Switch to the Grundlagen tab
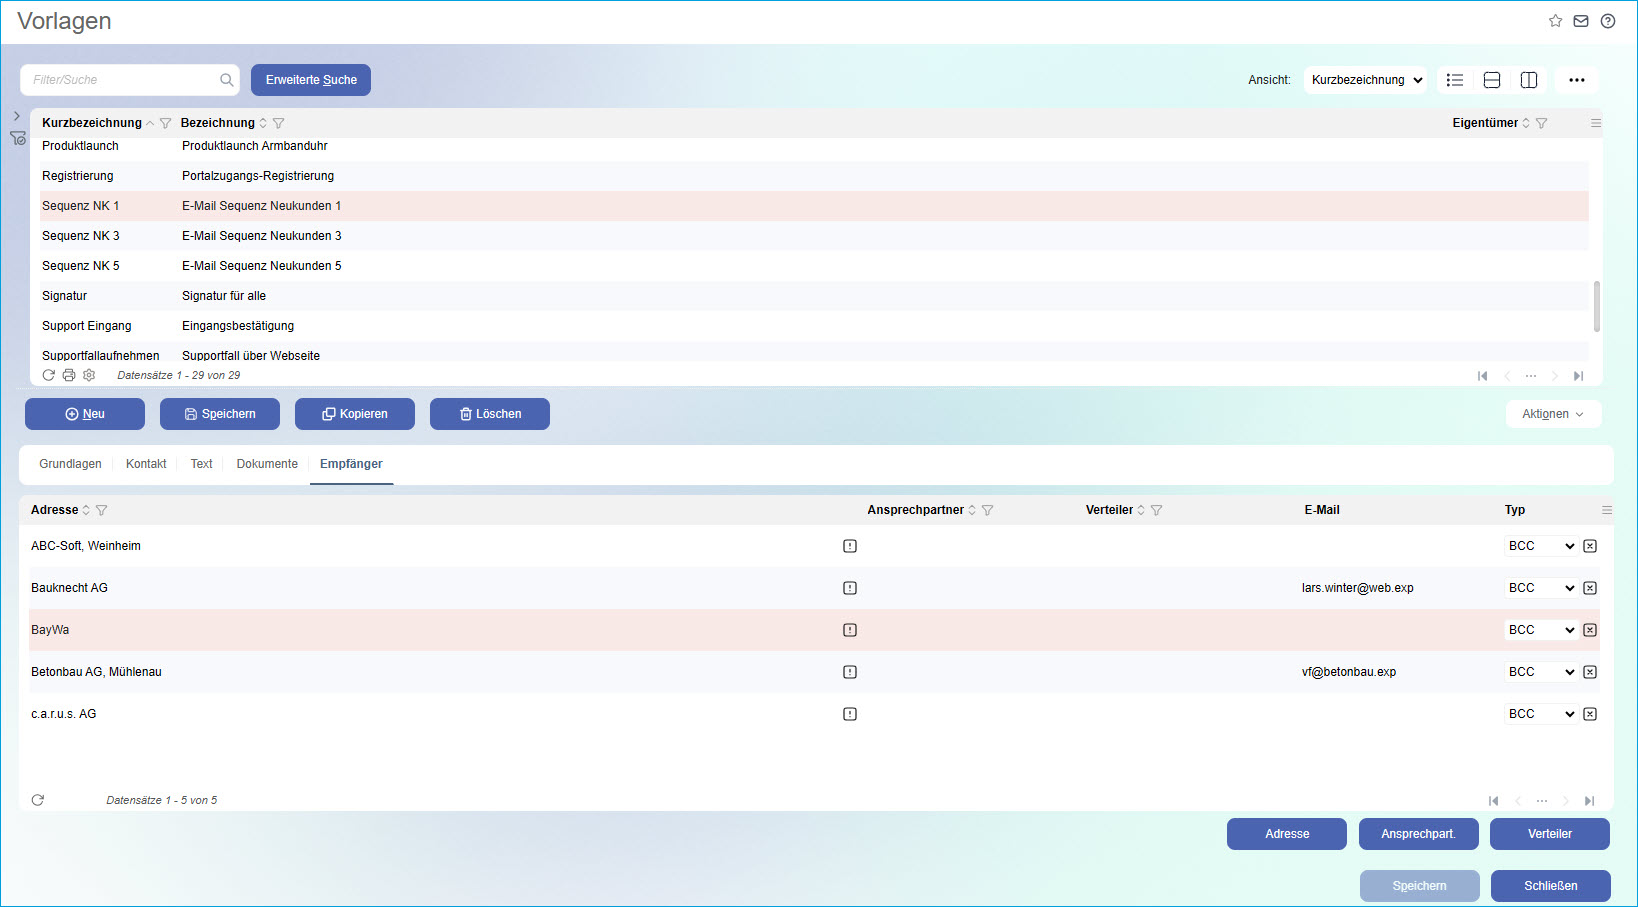The height and width of the screenshot is (907, 1638). tap(70, 464)
